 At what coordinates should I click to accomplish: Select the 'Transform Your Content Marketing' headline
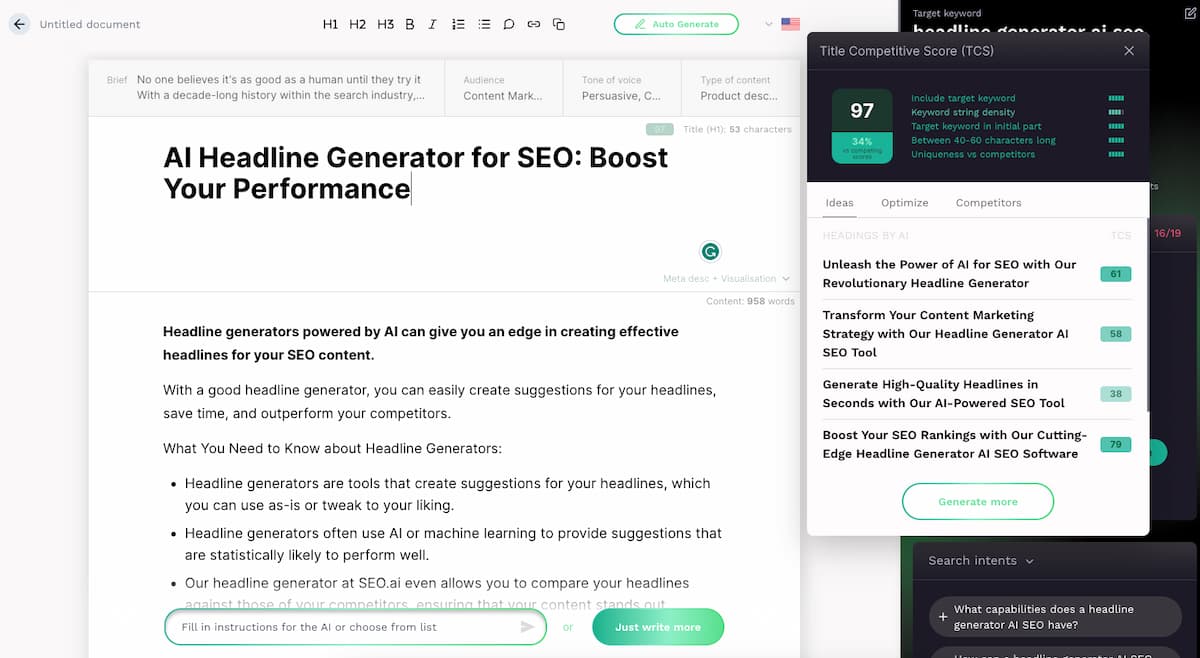[946, 334]
